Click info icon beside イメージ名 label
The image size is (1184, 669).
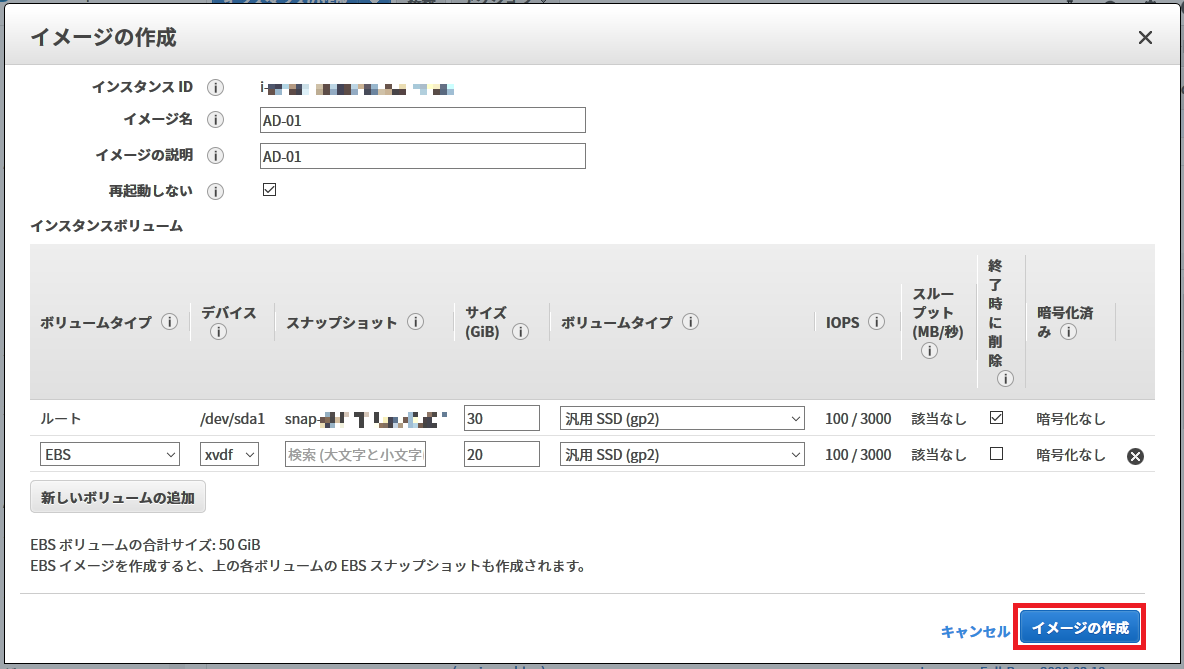tap(215, 120)
